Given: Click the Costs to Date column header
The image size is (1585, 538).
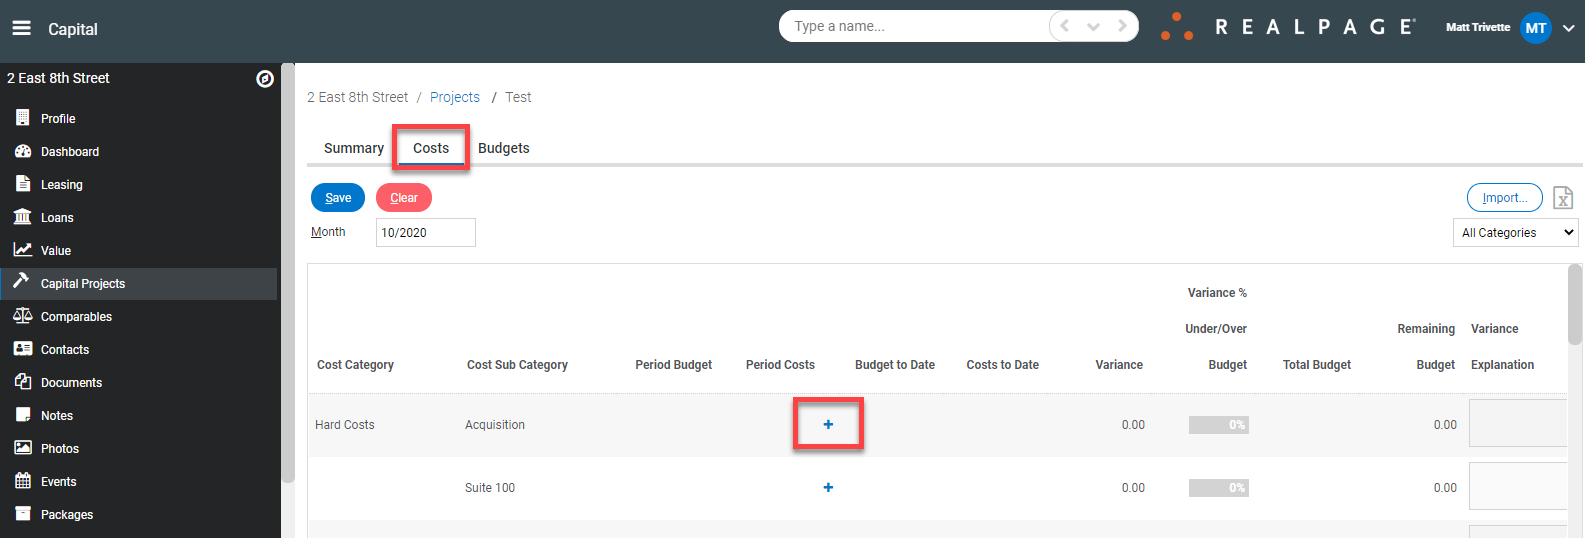Looking at the screenshot, I should [1002, 365].
